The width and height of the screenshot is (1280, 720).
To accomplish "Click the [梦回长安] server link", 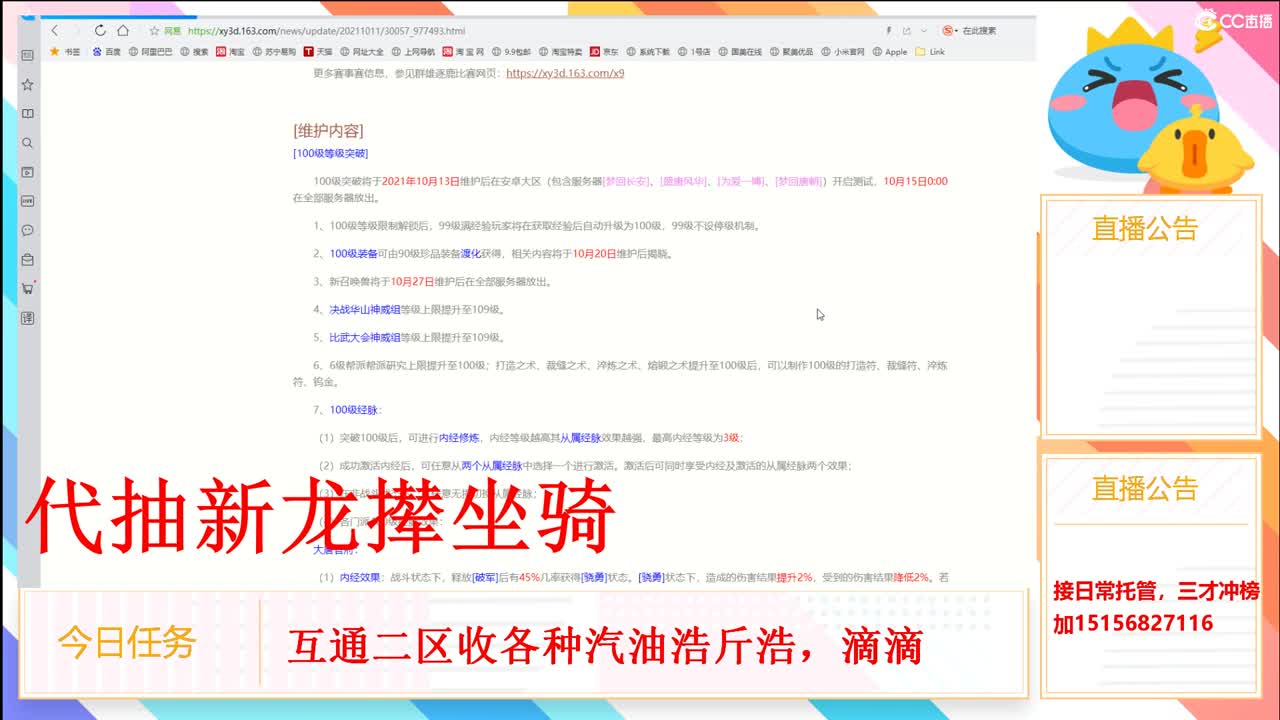I will [x=626, y=181].
